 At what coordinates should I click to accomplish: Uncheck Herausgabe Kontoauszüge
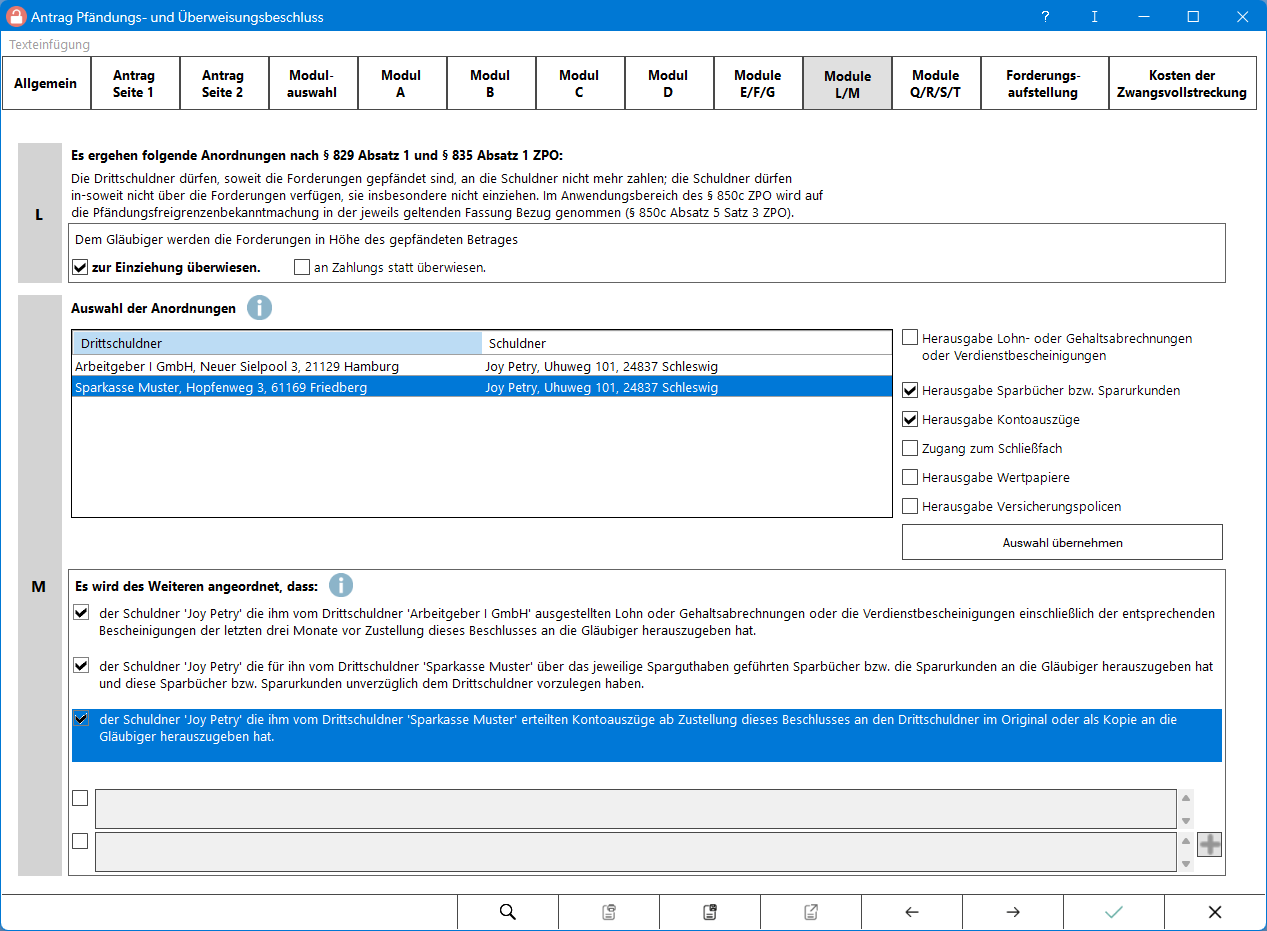pyautogui.click(x=910, y=419)
